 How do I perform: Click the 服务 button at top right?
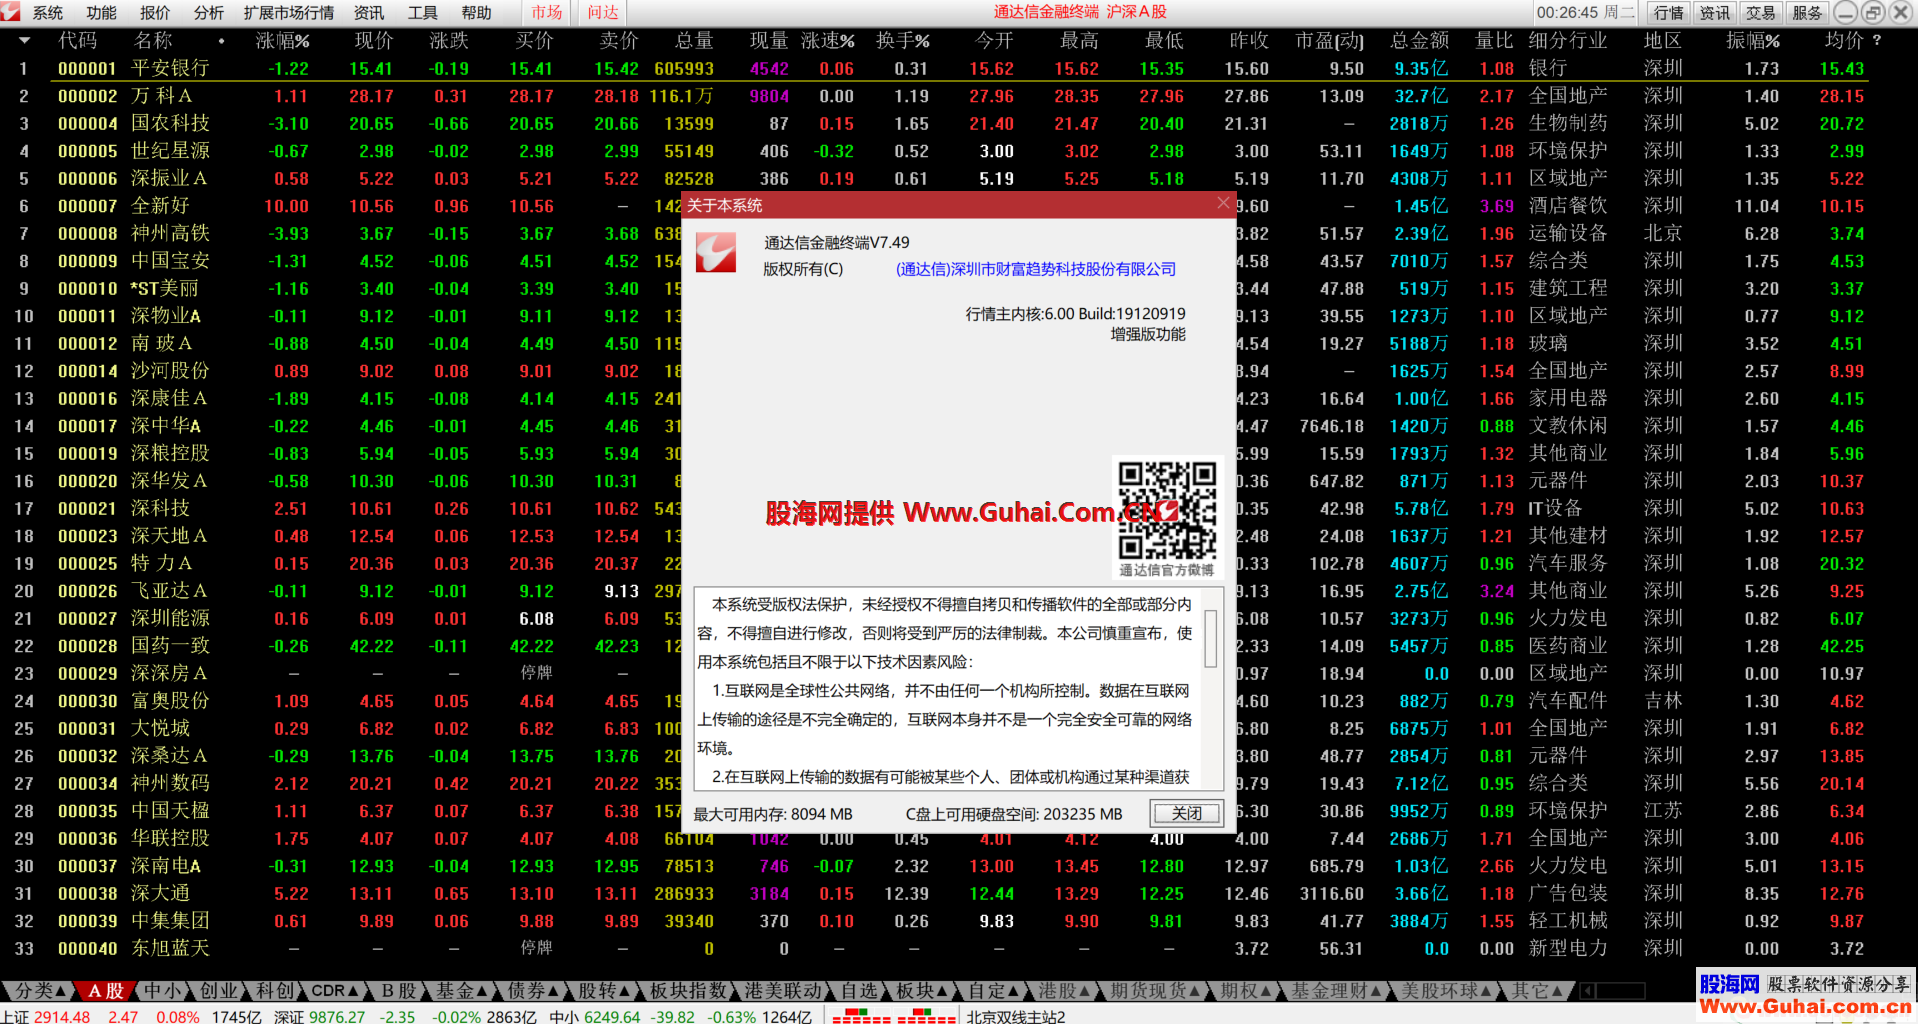1807,13
